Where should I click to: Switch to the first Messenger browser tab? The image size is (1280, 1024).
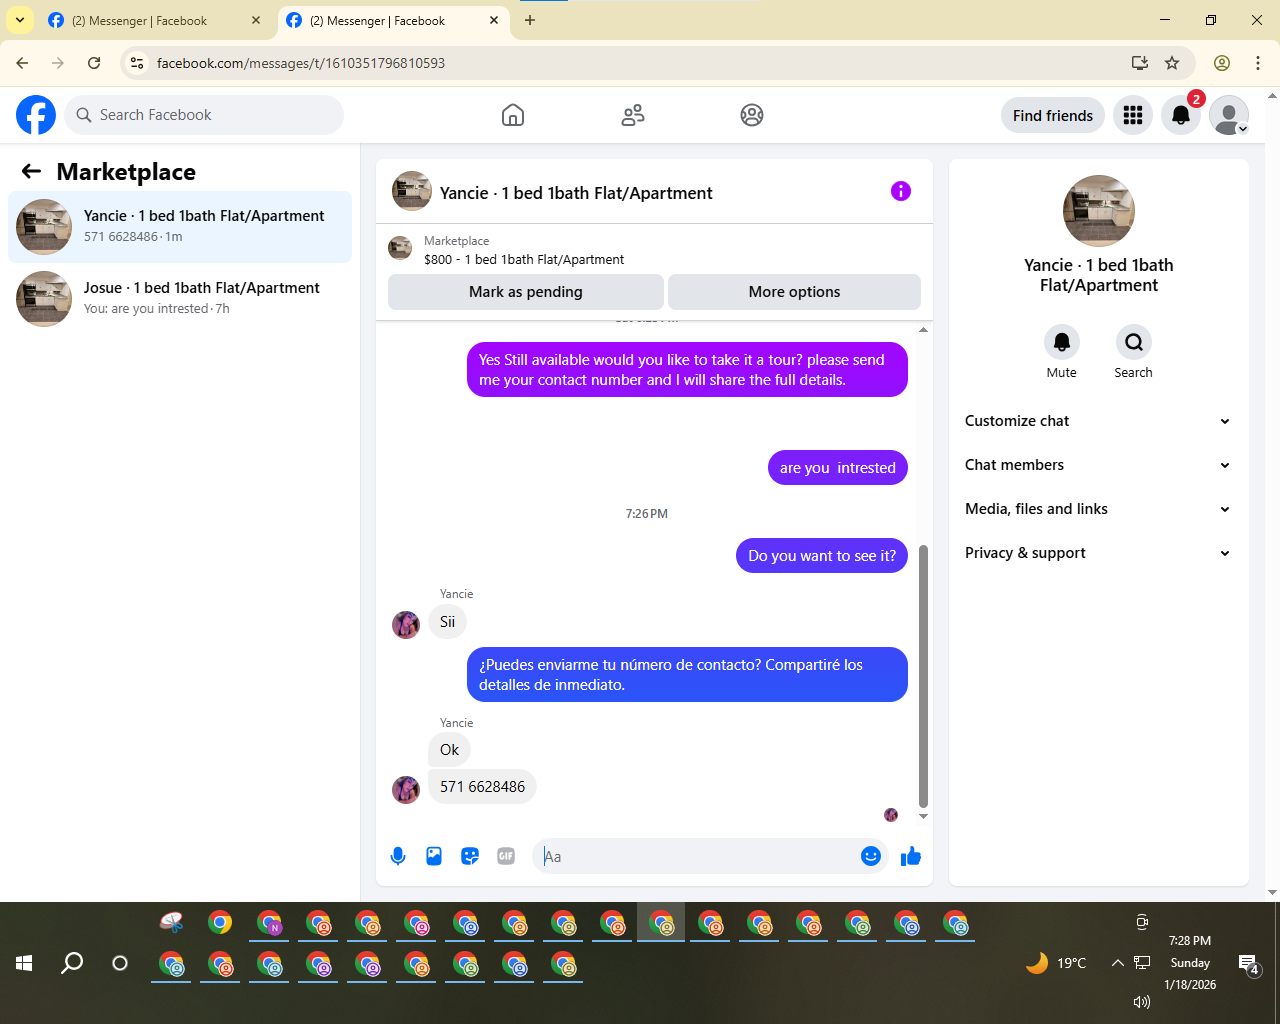tap(155, 21)
